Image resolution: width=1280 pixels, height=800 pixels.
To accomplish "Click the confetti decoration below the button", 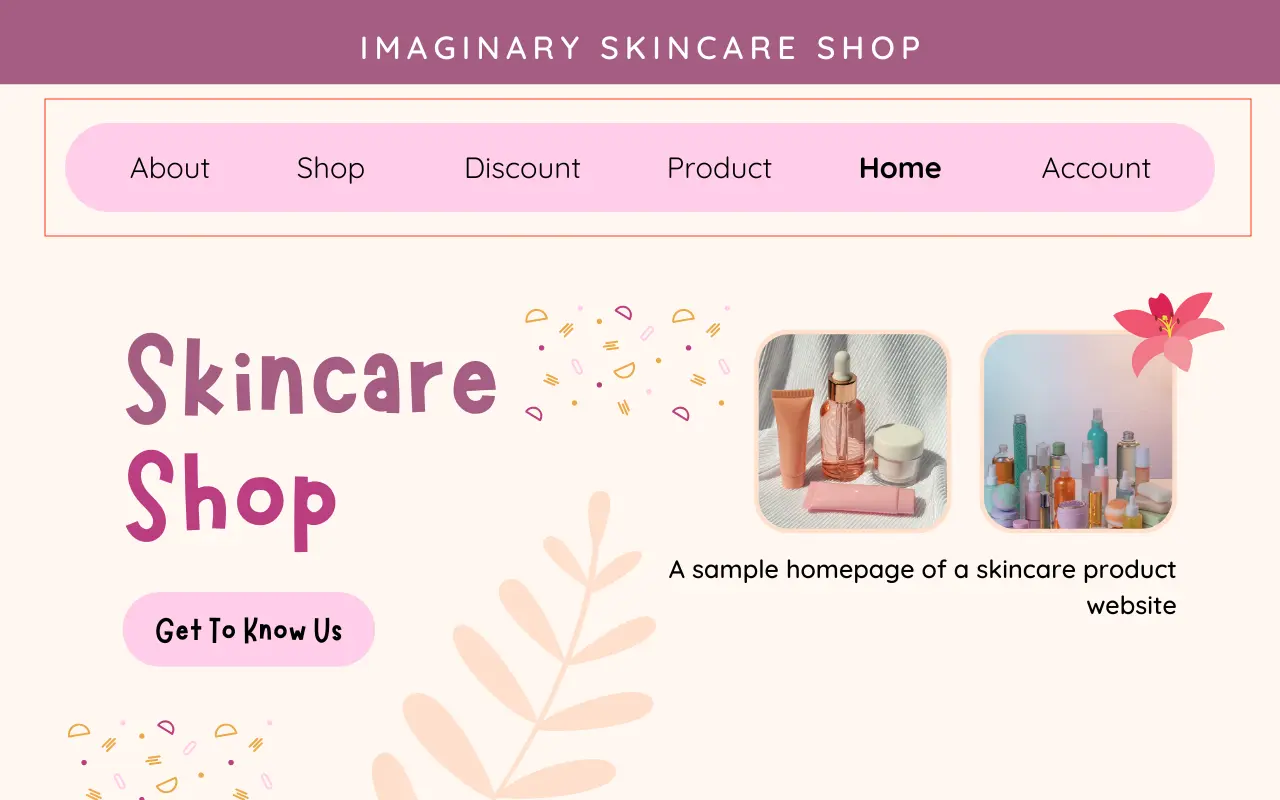I will [170, 758].
